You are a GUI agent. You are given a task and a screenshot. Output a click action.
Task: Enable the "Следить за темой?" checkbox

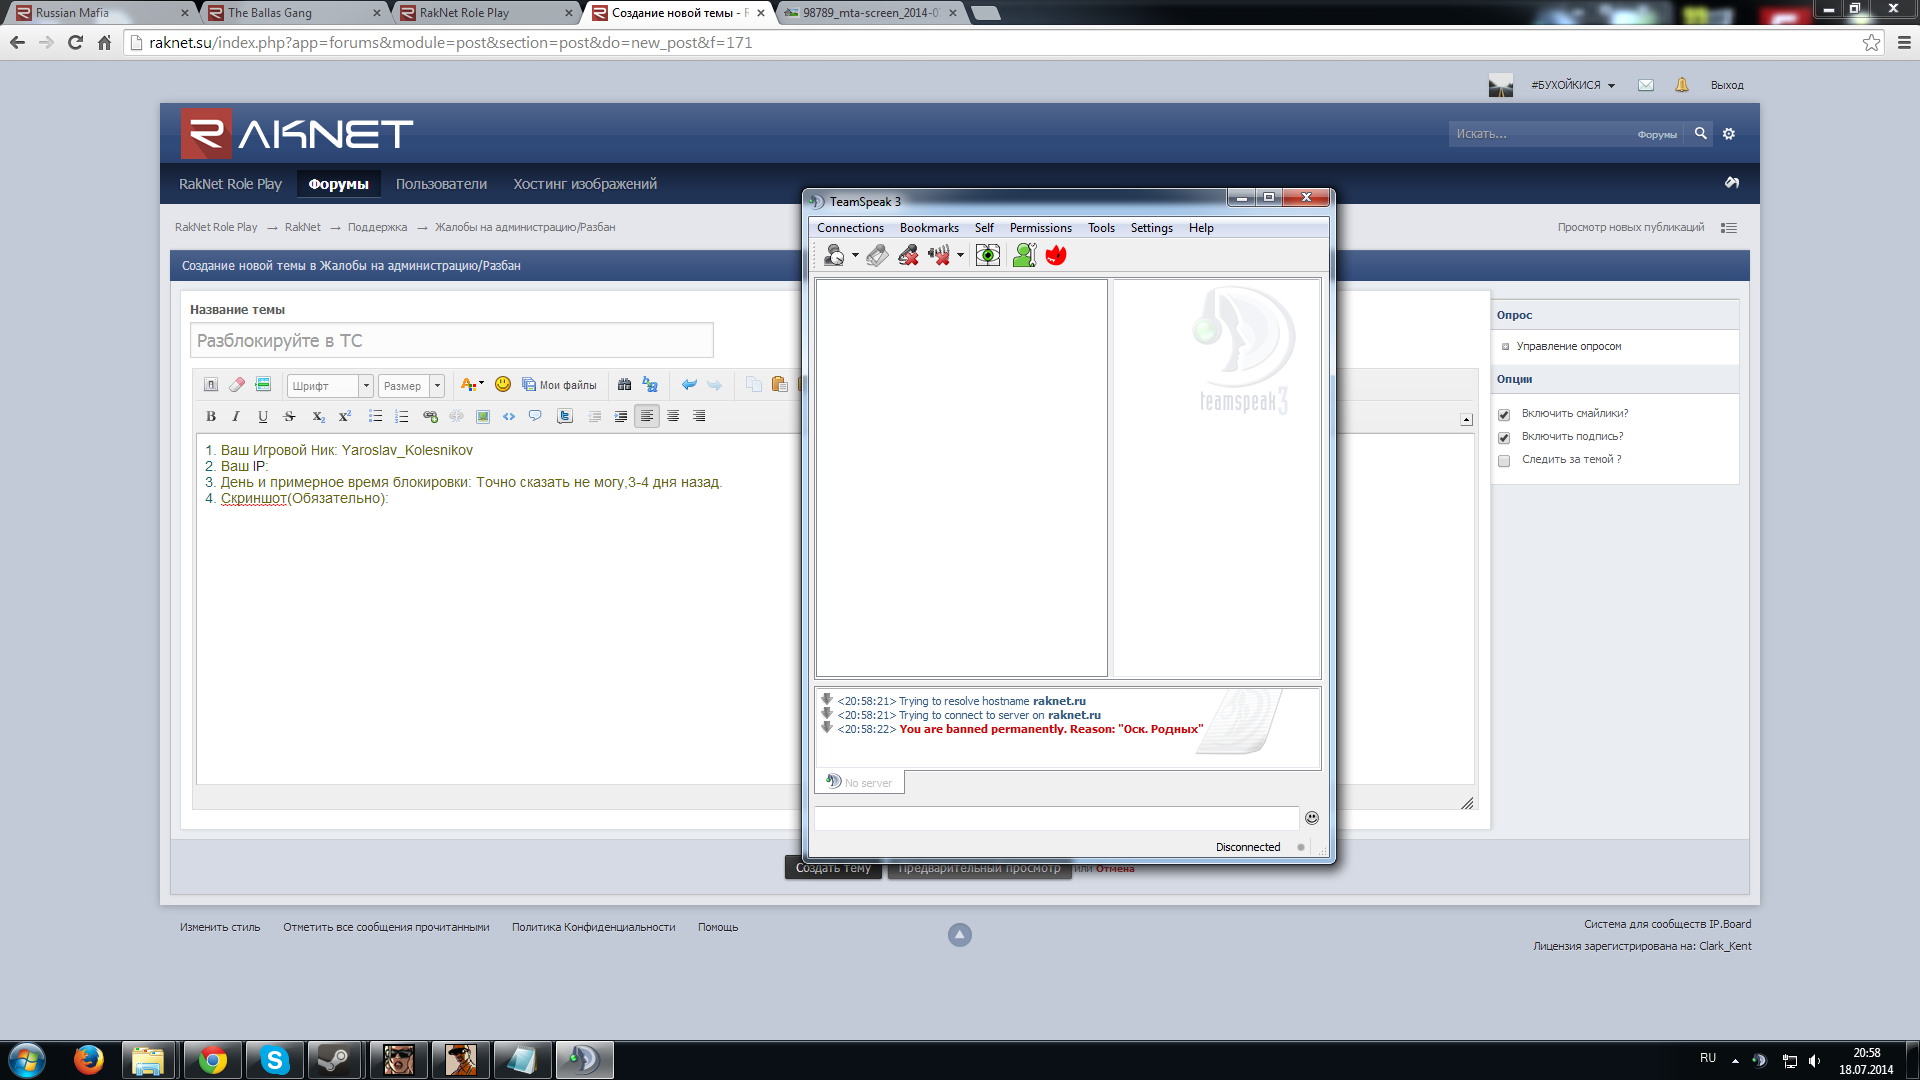pyautogui.click(x=1504, y=461)
